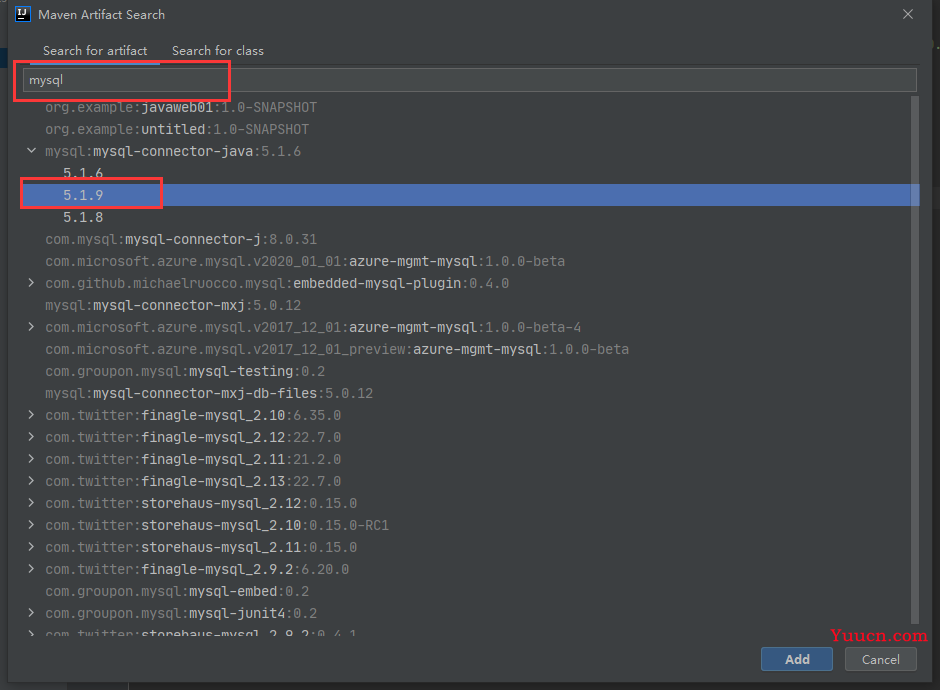The width and height of the screenshot is (940, 690).
Task: Click the Add button
Action: point(797,659)
